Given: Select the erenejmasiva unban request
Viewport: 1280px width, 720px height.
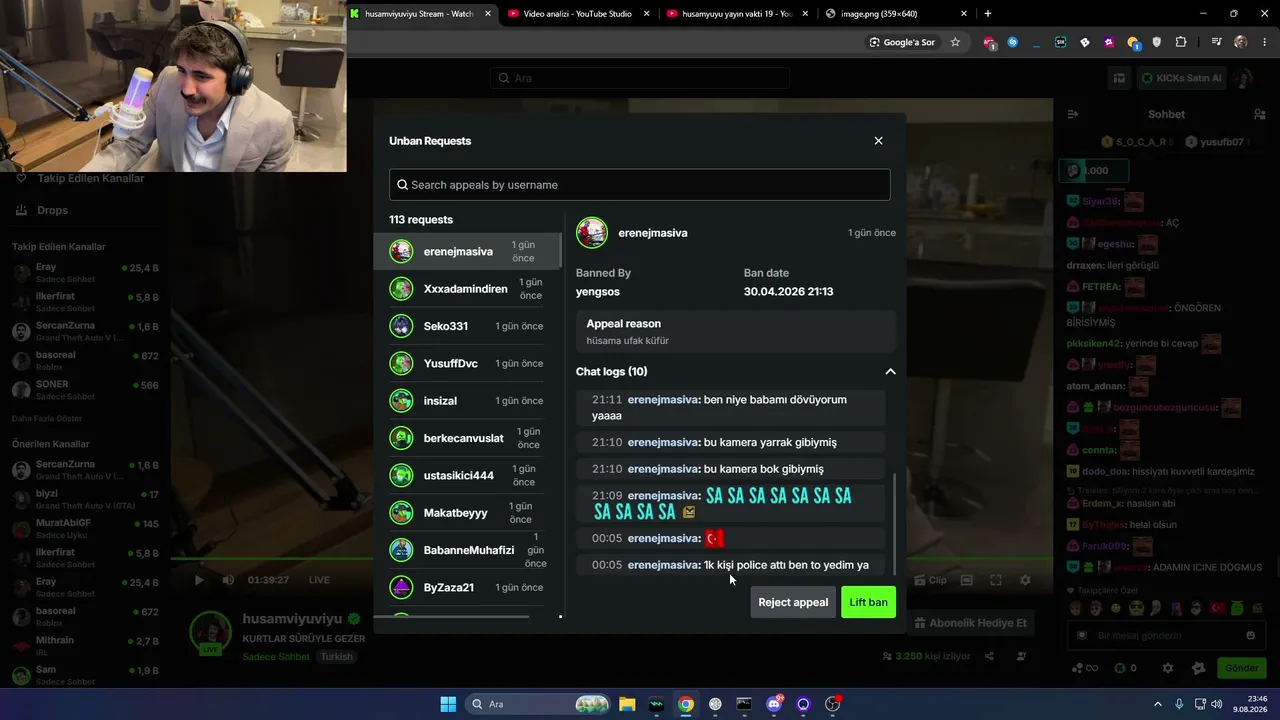Looking at the screenshot, I should click(x=467, y=251).
